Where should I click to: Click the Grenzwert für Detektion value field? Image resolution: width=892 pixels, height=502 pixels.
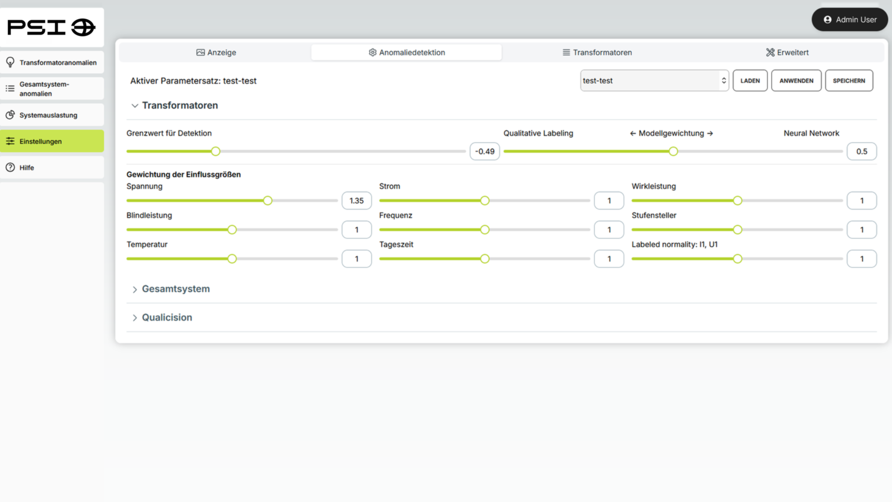[x=484, y=152]
